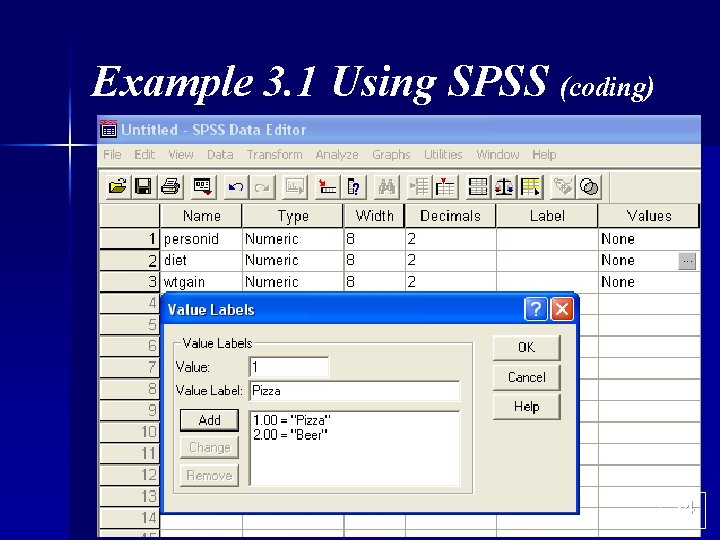The image size is (720, 540).
Task: Click the Remove button
Action: [x=209, y=475]
